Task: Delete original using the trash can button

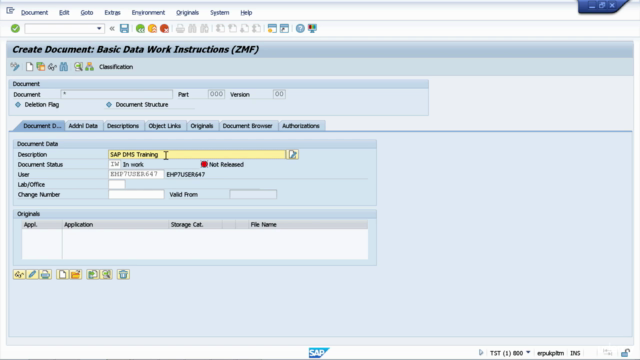Action: coord(123,274)
